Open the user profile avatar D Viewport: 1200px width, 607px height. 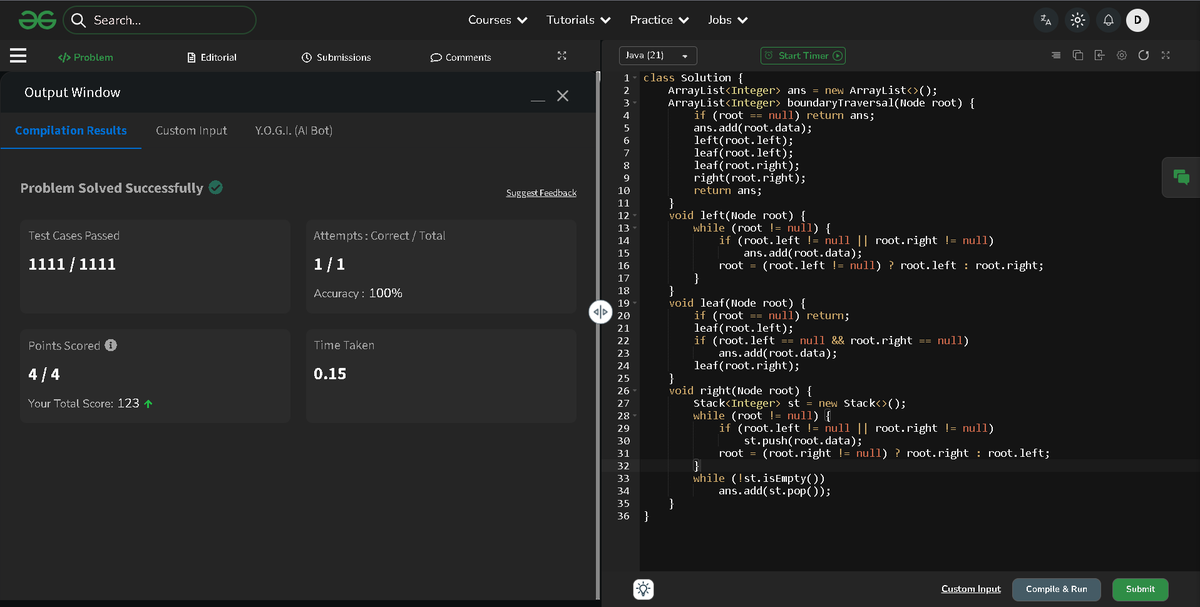(1137, 20)
